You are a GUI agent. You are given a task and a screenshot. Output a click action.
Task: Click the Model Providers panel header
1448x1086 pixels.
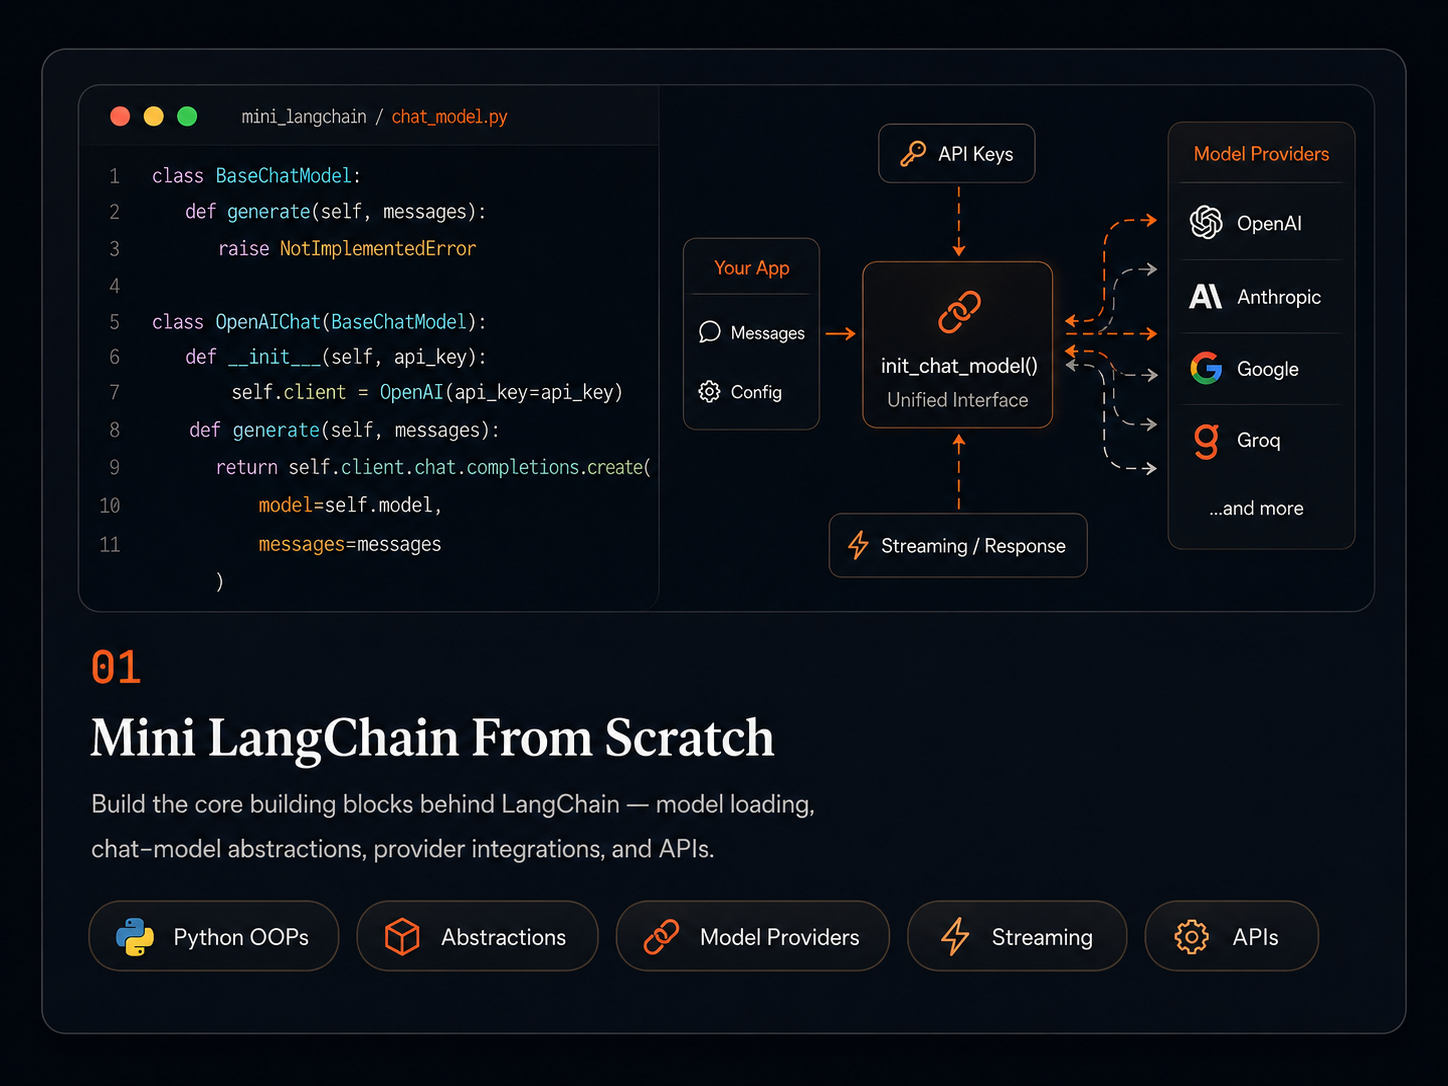pos(1261,154)
